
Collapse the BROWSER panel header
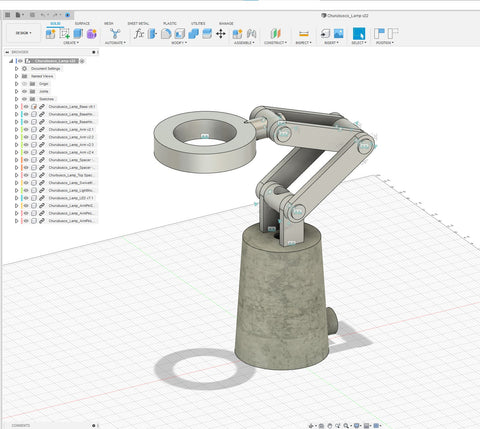(x=7, y=52)
